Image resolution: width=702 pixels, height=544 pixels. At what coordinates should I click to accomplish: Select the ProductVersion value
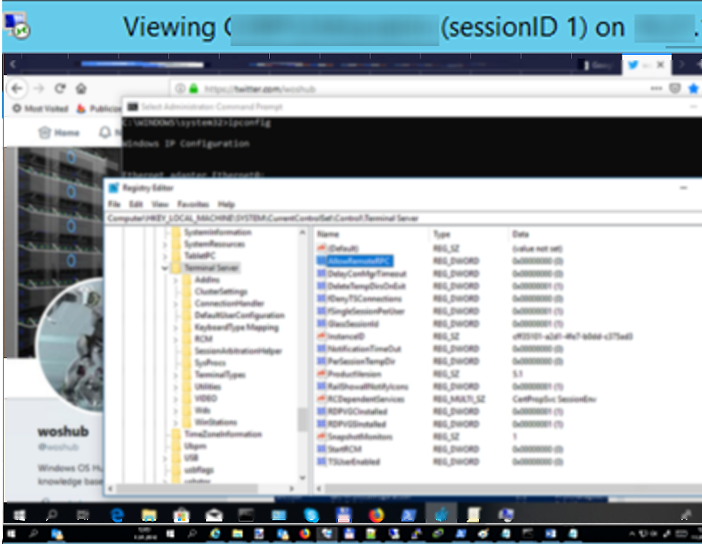coord(354,374)
